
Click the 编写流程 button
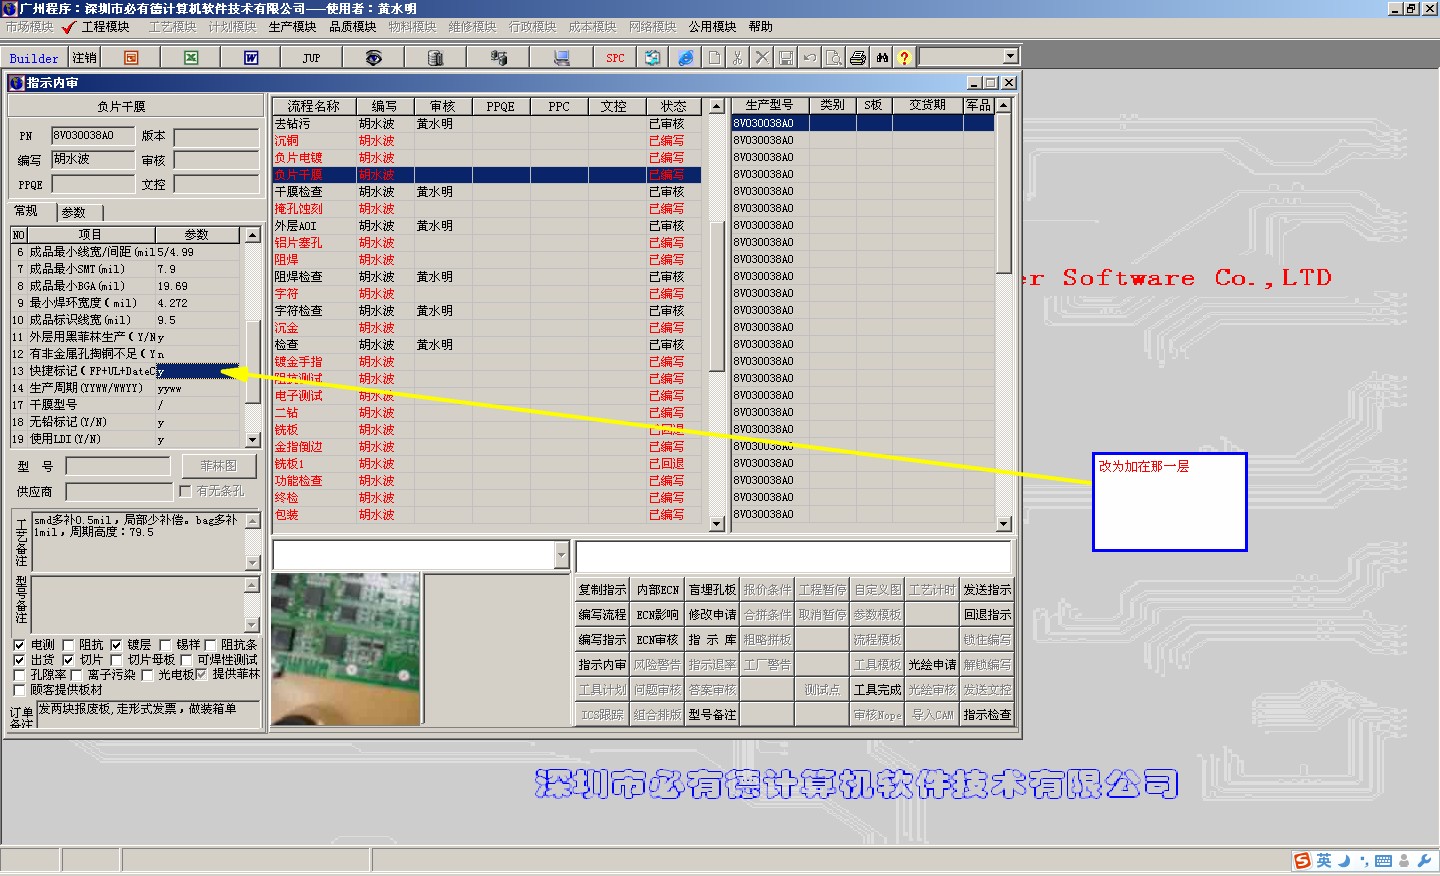pos(602,615)
